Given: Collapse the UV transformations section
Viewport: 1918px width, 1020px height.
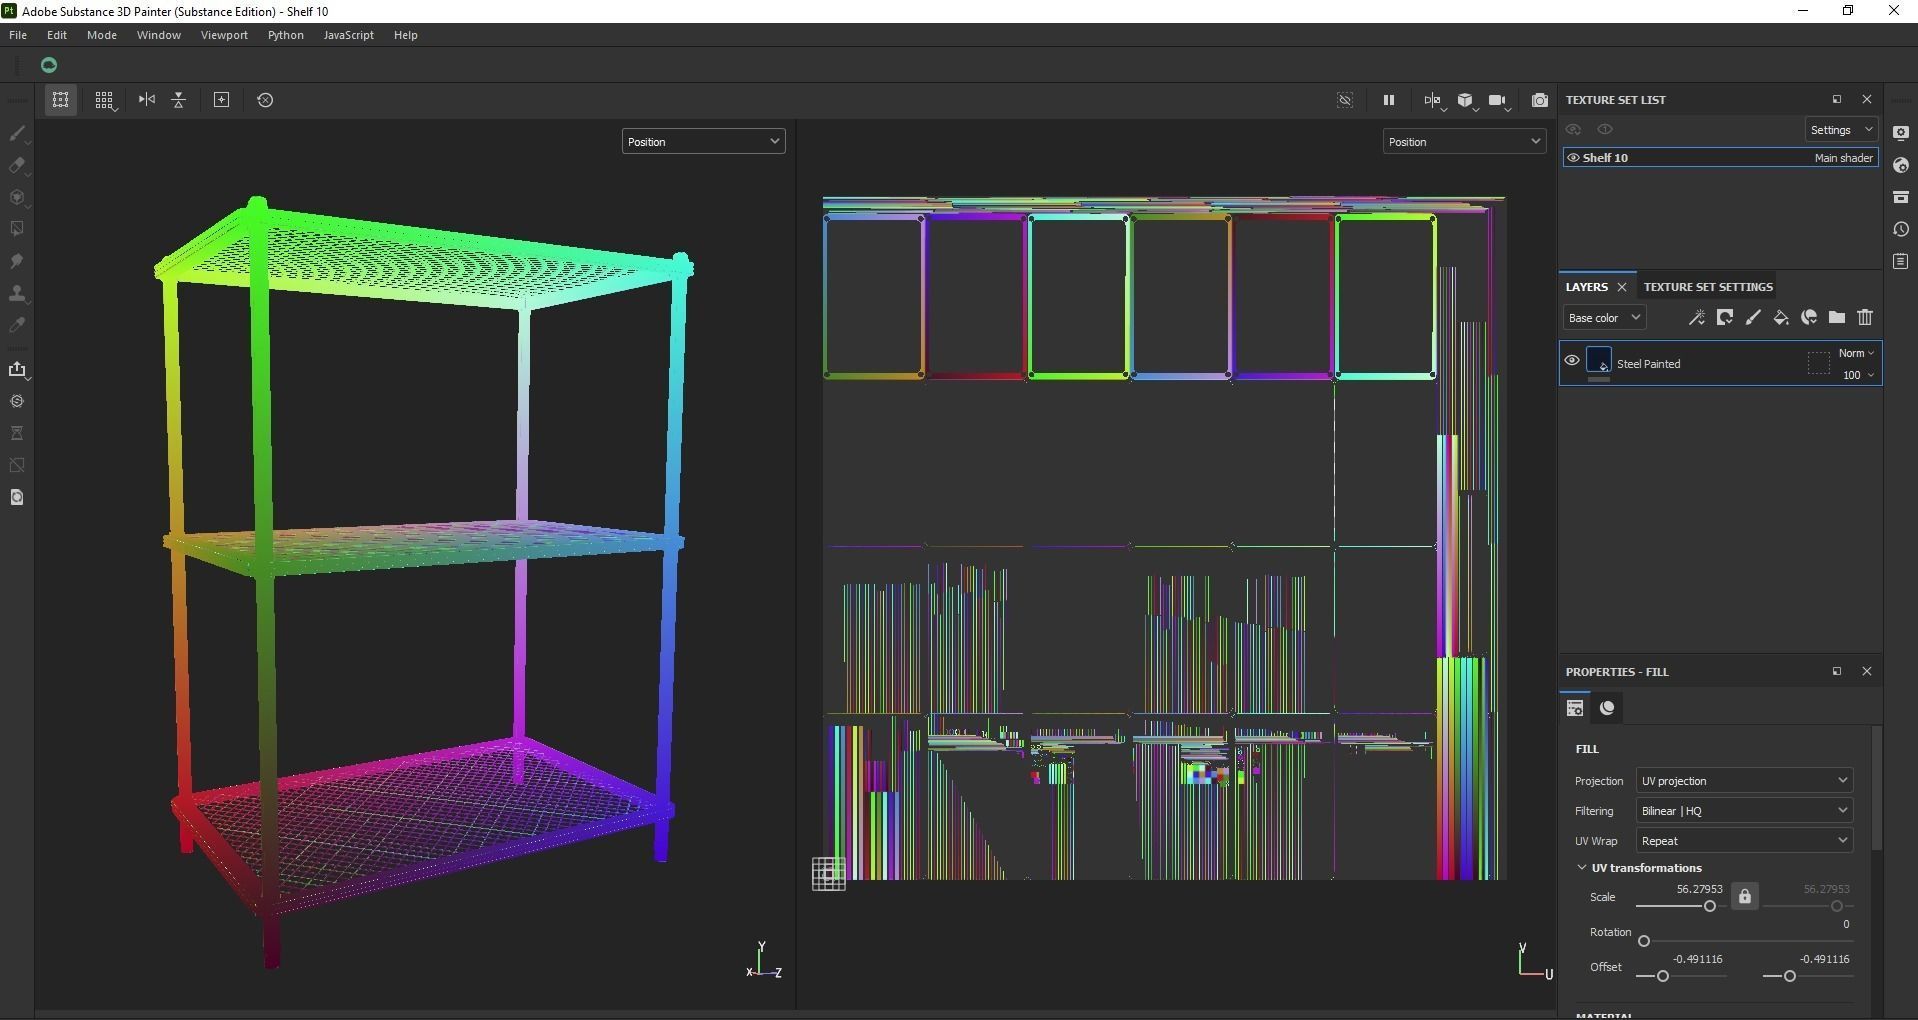Looking at the screenshot, I should pos(1582,868).
